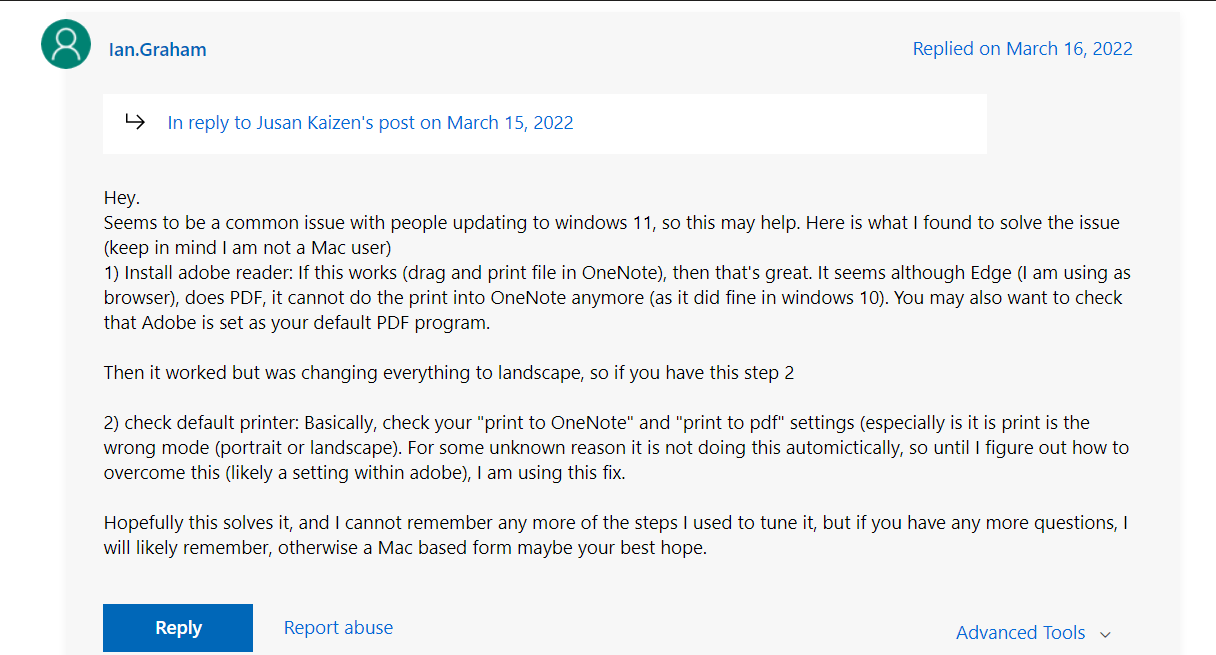Open the Ian.Graham username profile link

coord(157,49)
